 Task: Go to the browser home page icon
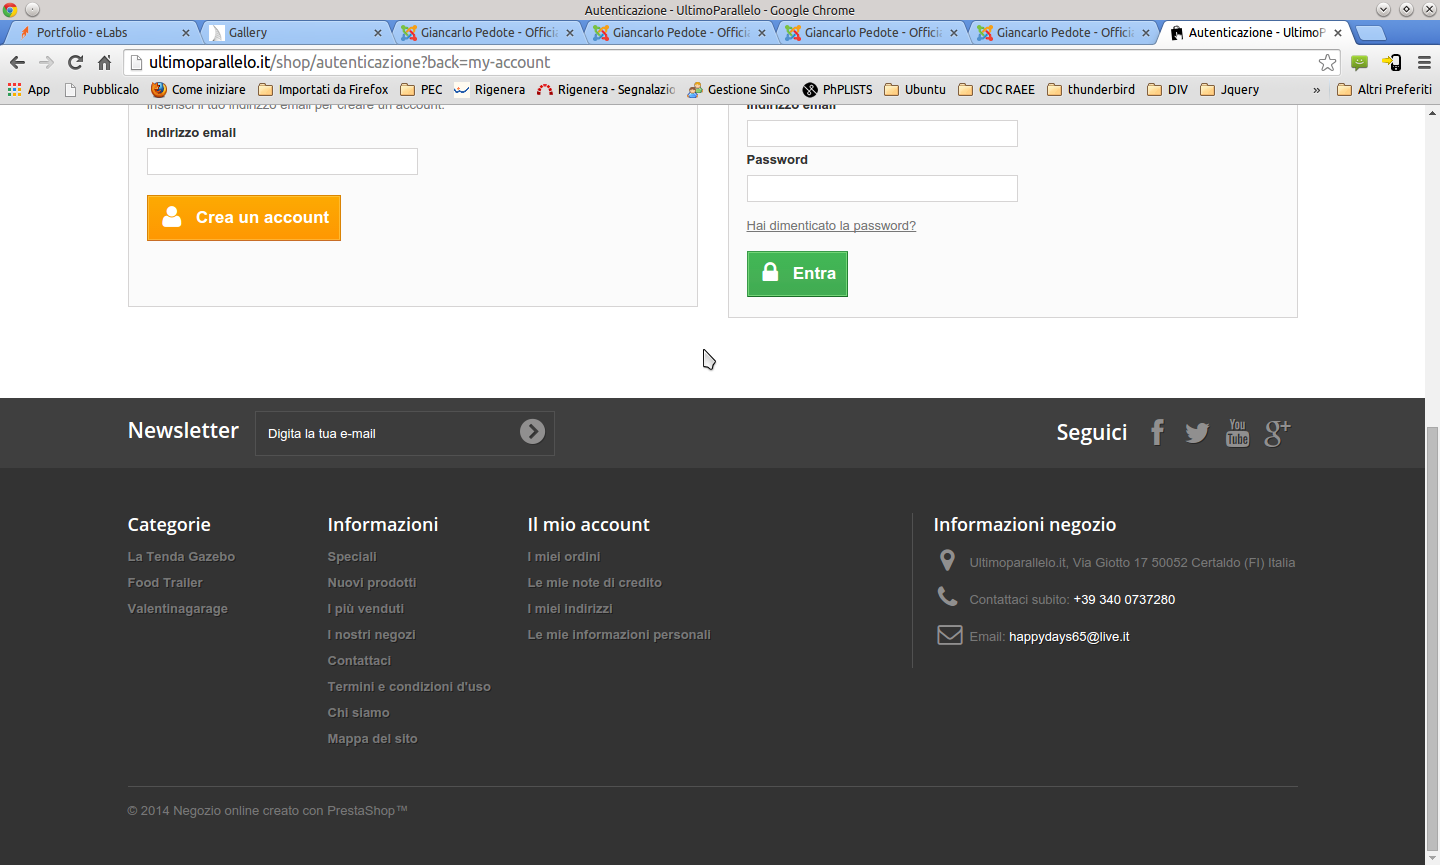(x=104, y=62)
